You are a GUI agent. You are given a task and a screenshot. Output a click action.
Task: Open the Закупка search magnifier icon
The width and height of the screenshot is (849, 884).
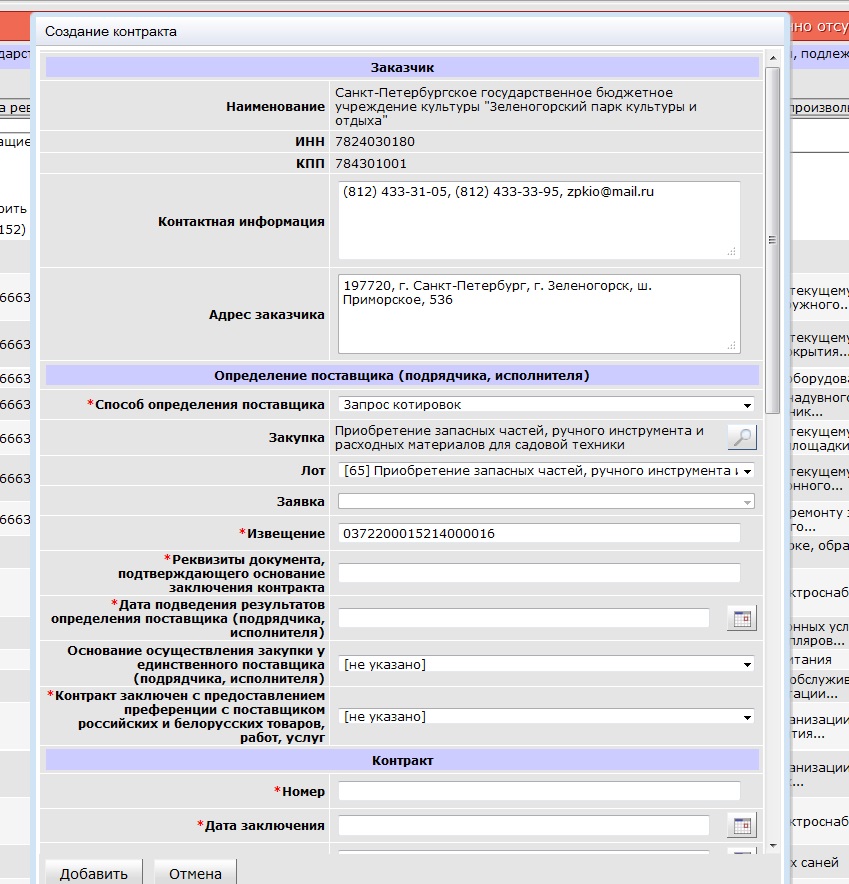tap(742, 437)
